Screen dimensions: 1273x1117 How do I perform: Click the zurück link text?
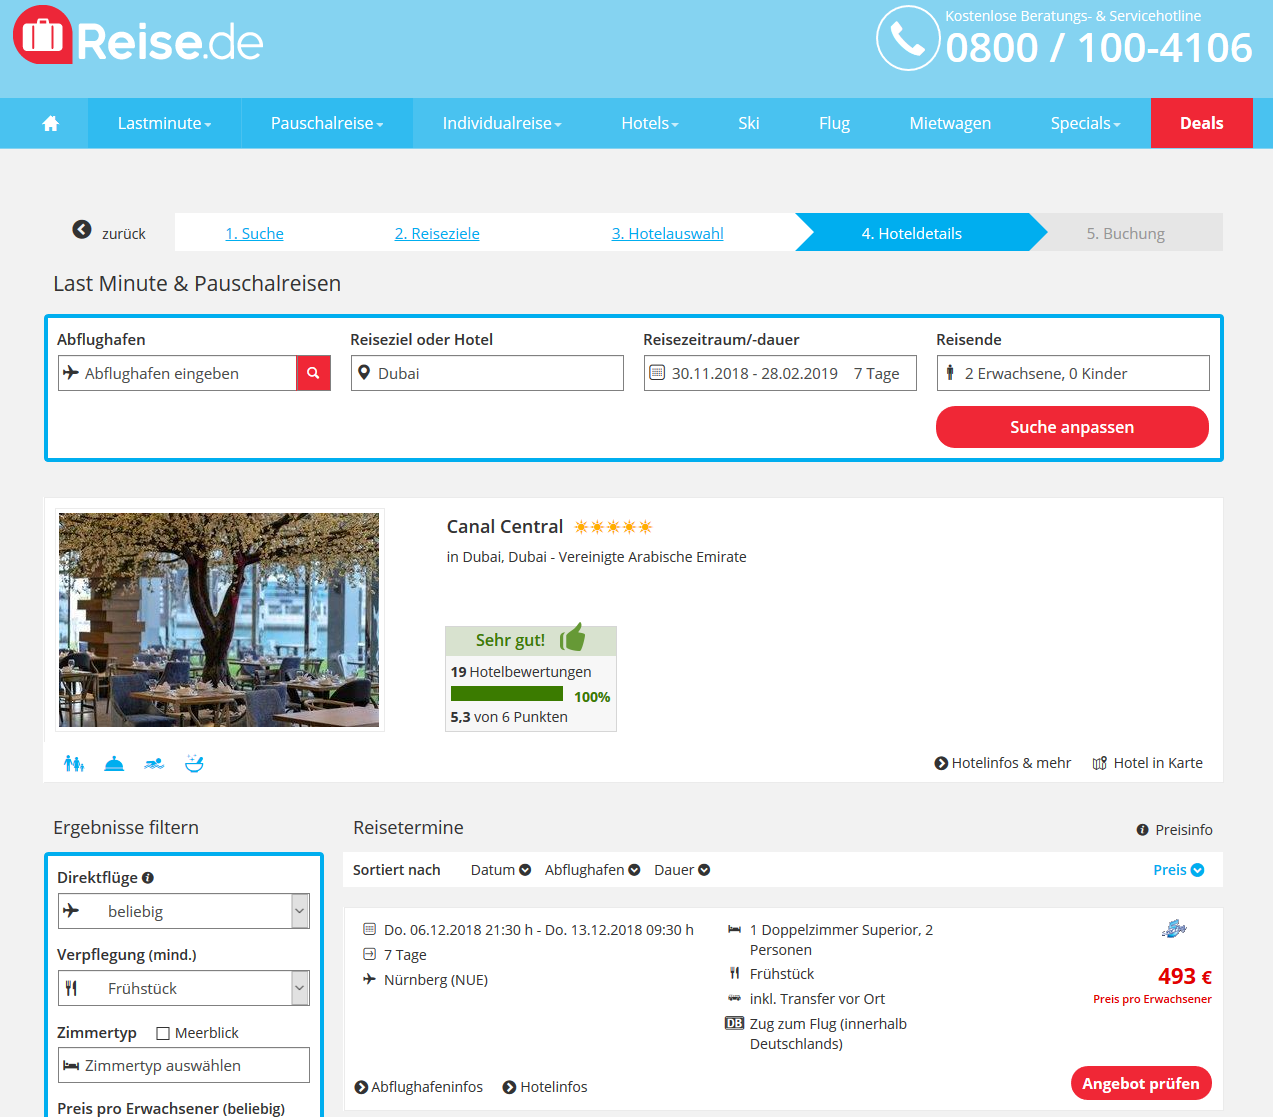click(124, 233)
